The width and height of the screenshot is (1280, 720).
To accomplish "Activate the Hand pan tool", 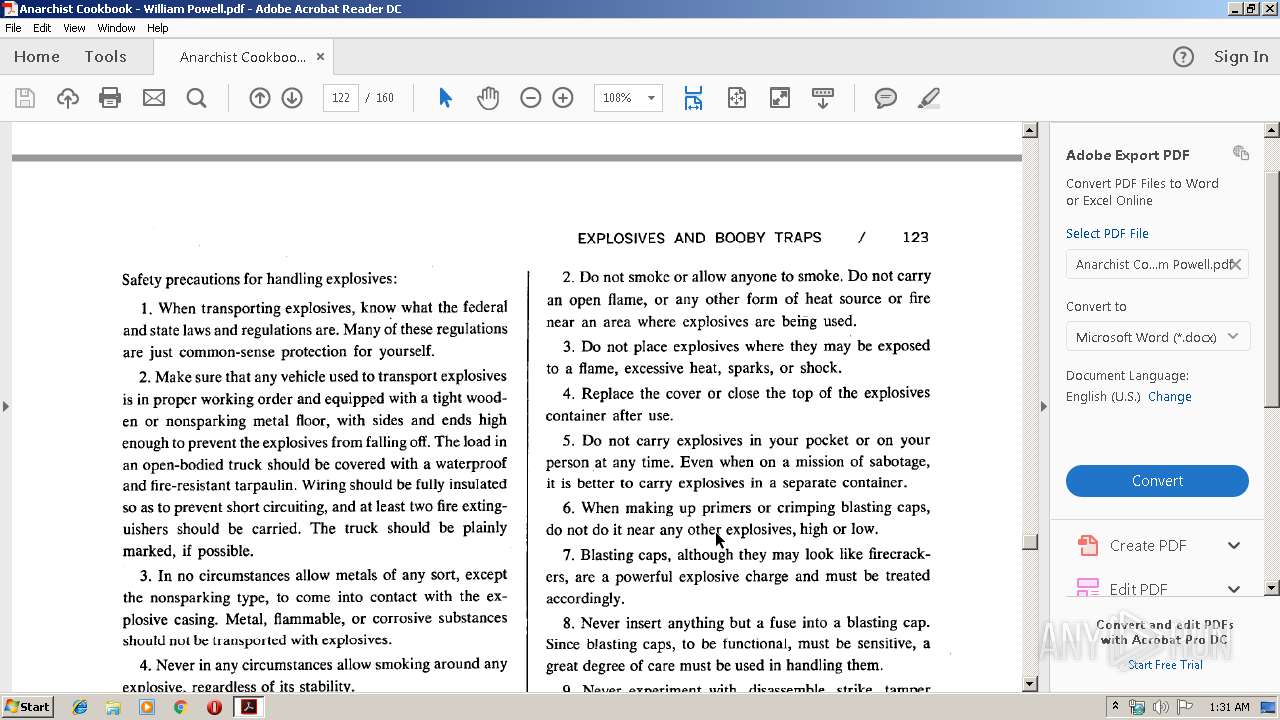I will 488,98.
